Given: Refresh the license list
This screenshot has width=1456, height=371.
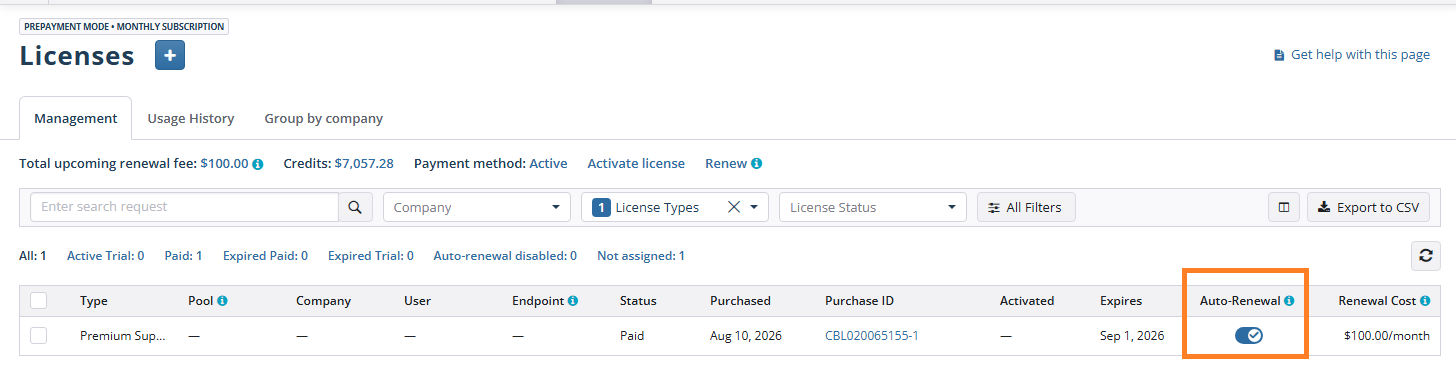Looking at the screenshot, I should point(1426,255).
